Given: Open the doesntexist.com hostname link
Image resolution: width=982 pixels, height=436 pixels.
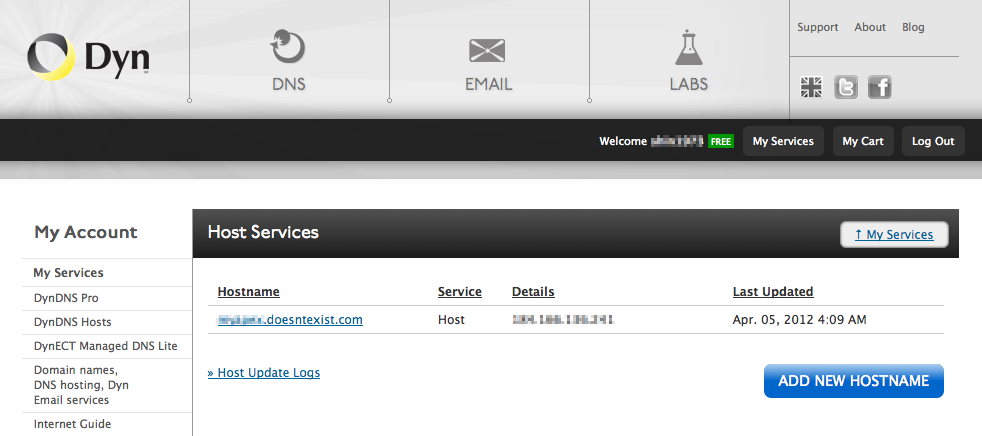Looking at the screenshot, I should point(290,319).
